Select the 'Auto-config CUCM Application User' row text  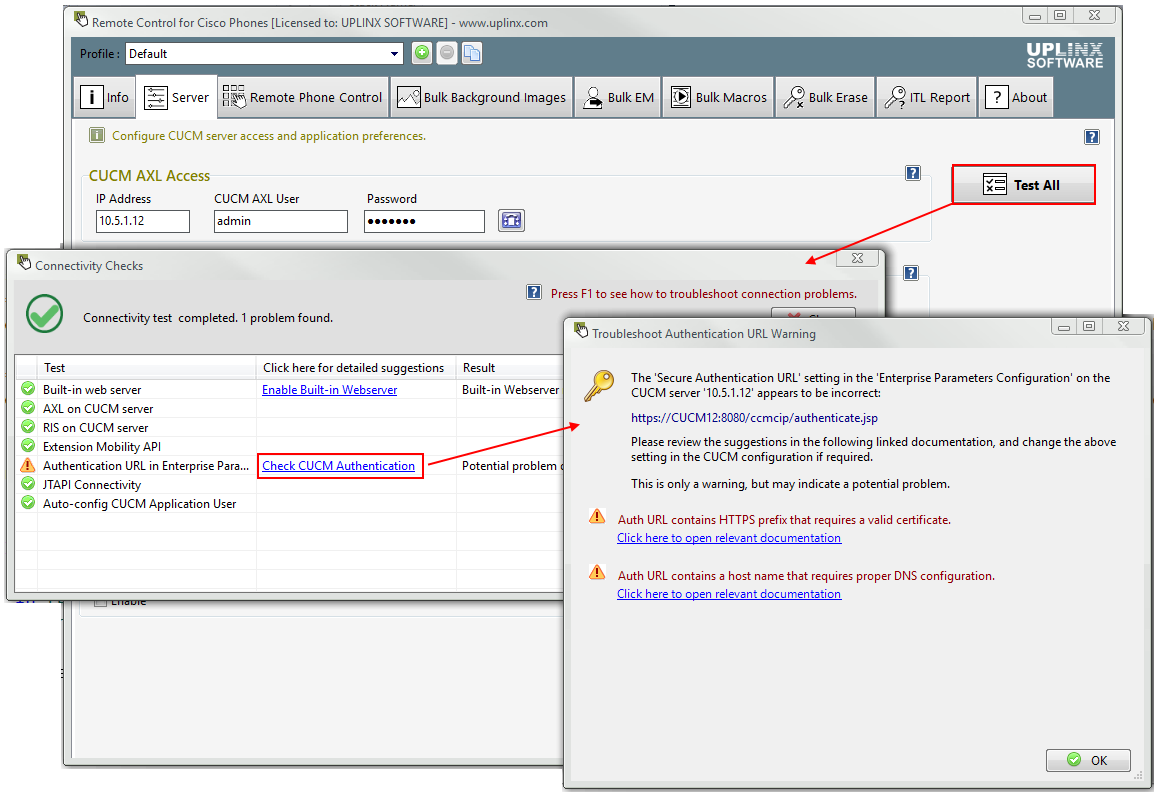(x=140, y=505)
